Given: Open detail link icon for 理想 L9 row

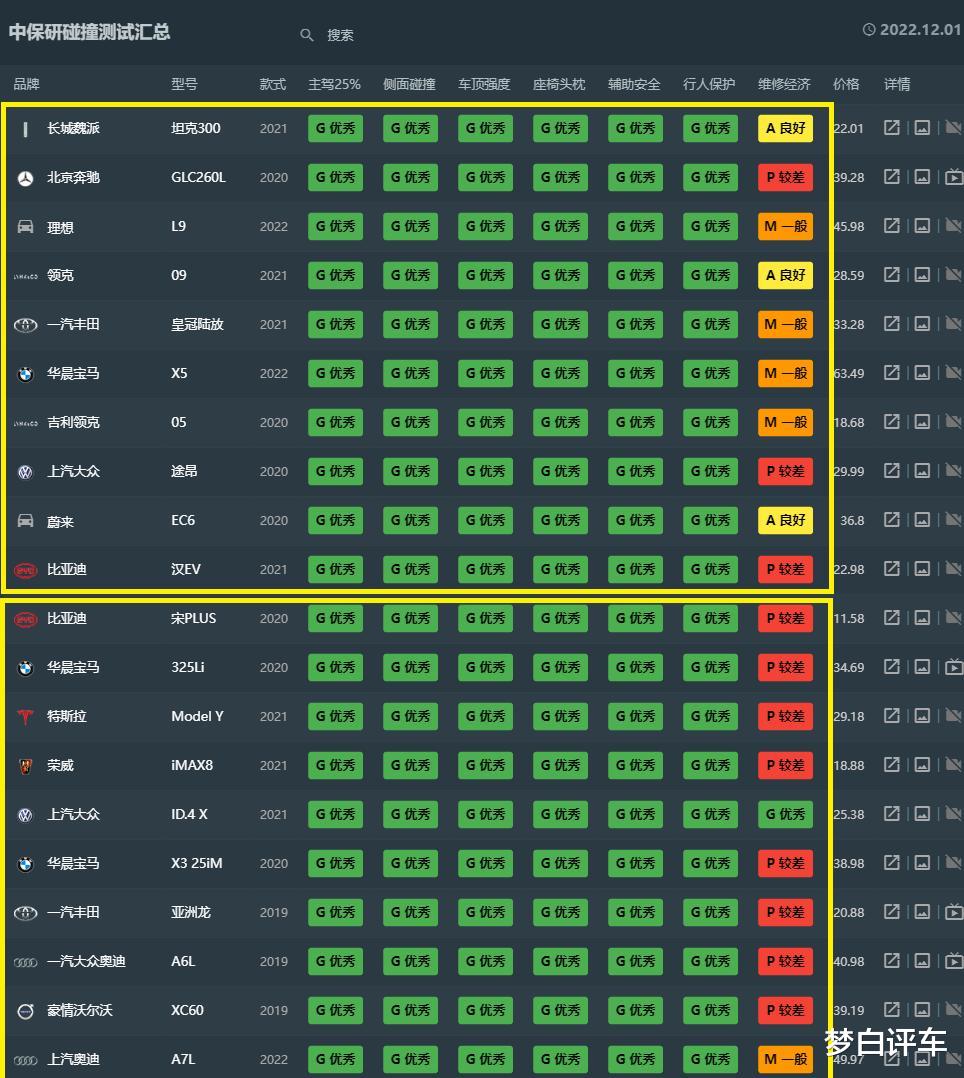Looking at the screenshot, I should pos(892,226).
